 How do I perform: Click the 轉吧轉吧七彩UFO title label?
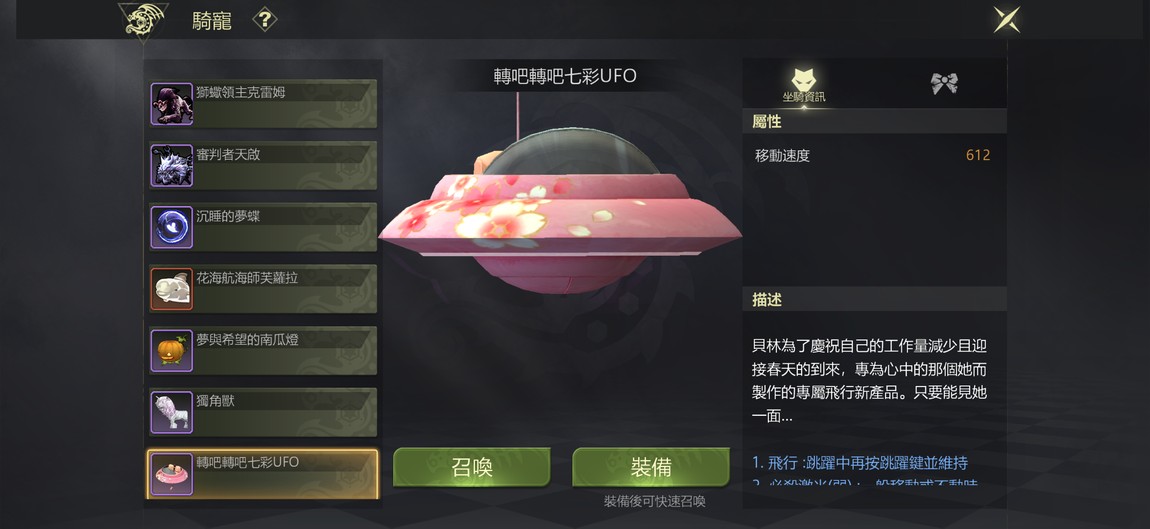click(565, 76)
